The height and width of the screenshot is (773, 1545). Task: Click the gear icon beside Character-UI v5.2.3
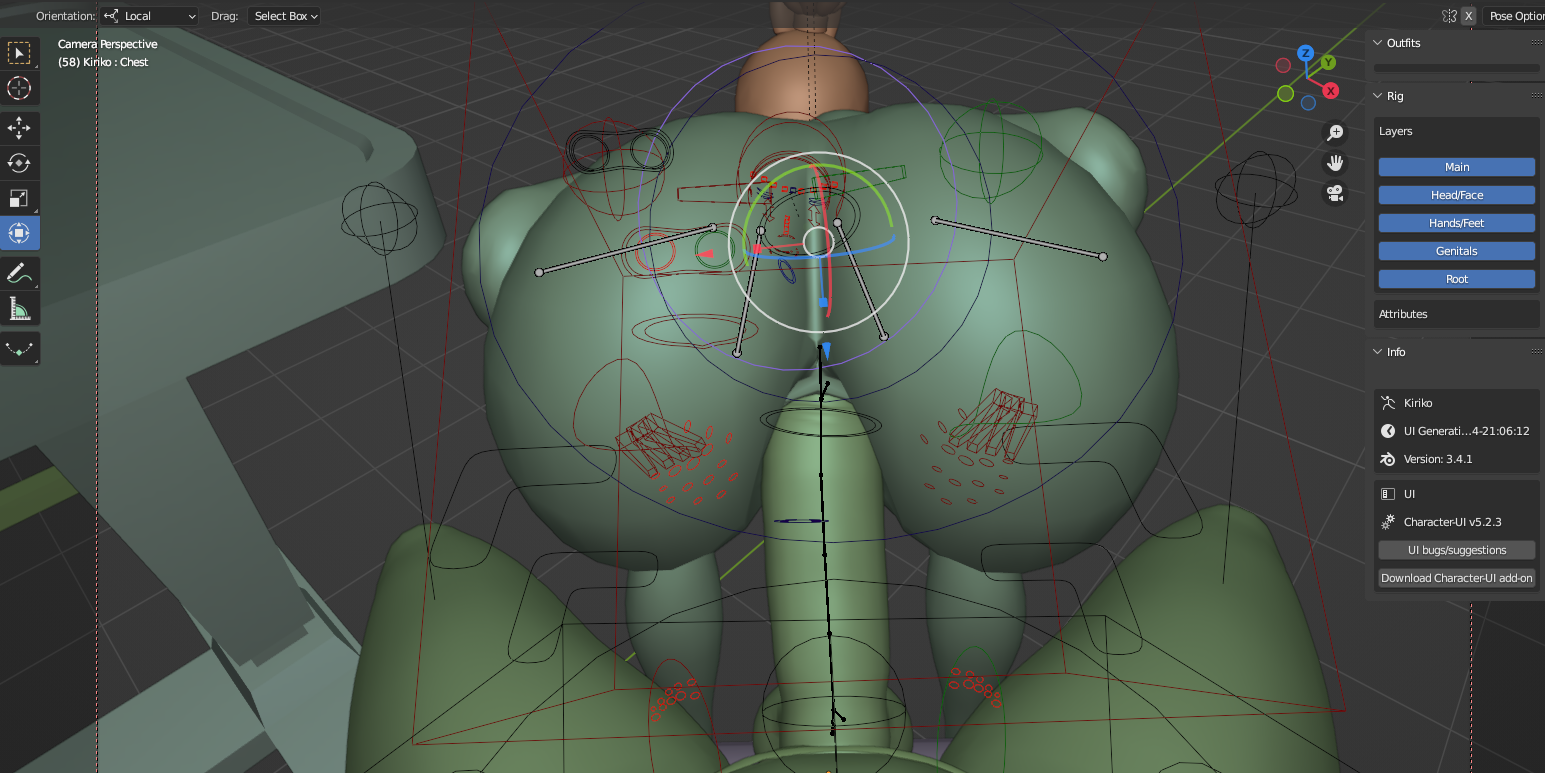pyautogui.click(x=1388, y=522)
